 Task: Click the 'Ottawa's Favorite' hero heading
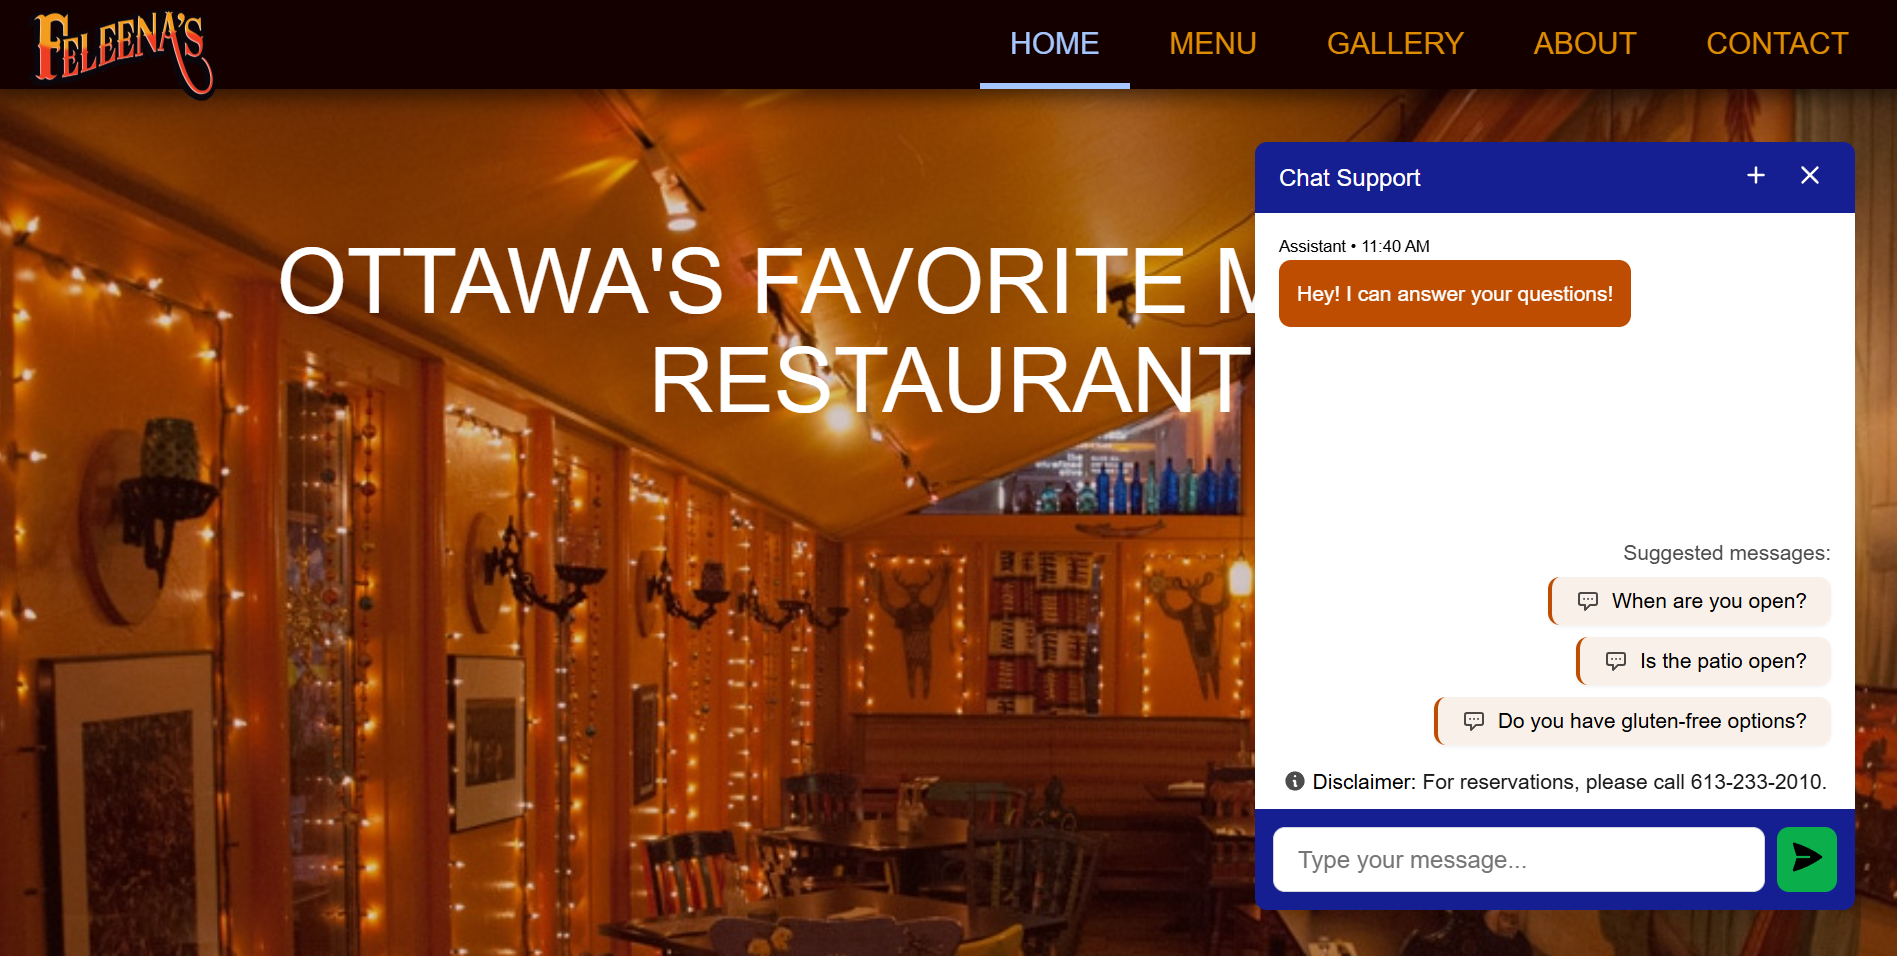click(766, 330)
